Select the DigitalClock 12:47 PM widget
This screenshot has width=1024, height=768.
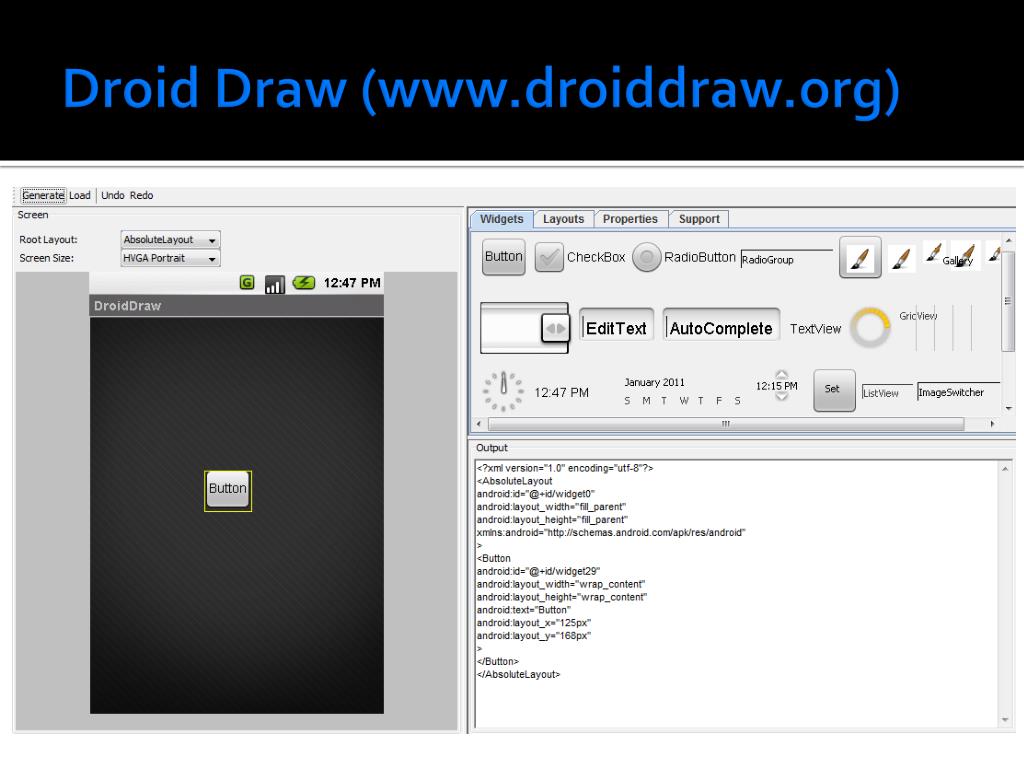click(562, 392)
